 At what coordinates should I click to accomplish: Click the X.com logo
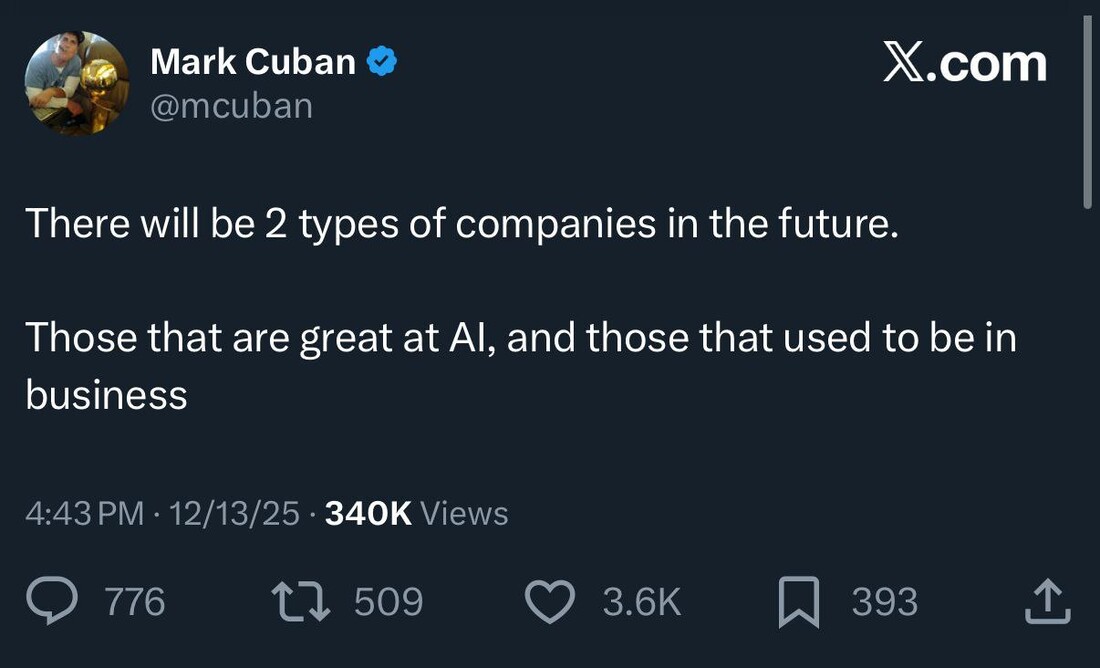coord(964,64)
